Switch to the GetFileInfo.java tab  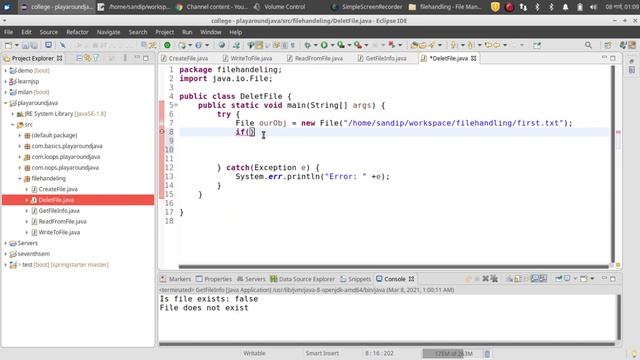(x=382, y=58)
